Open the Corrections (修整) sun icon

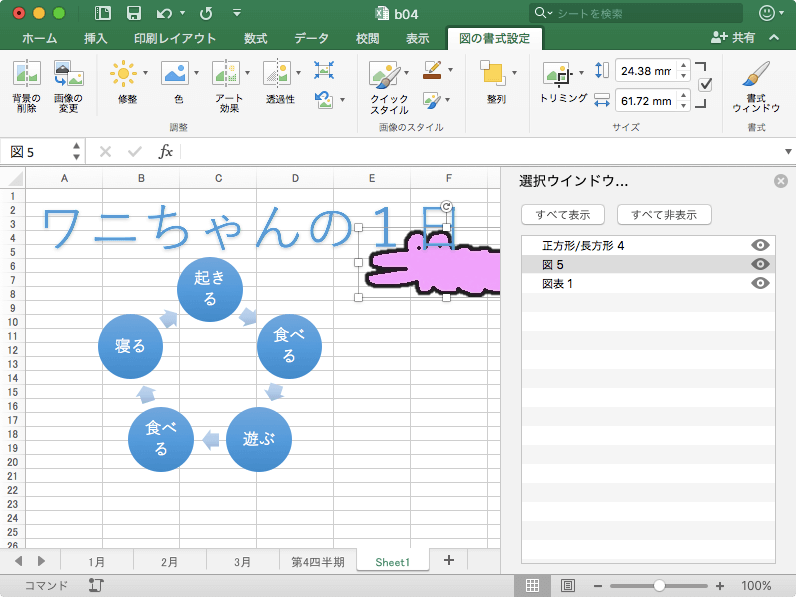[123, 74]
